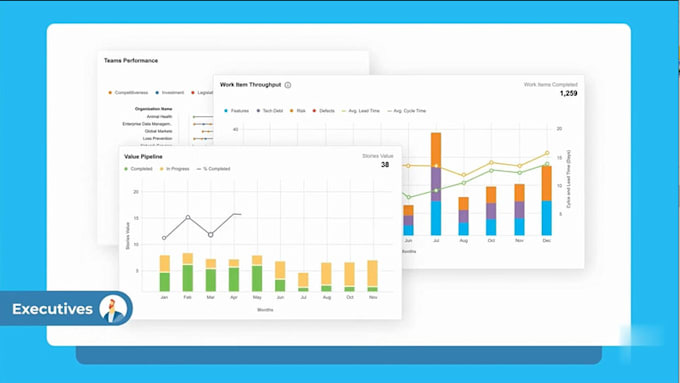Click the Avg. Lead Time point above Dec
Image resolution: width=680 pixels, height=383 pixels.
547,153
